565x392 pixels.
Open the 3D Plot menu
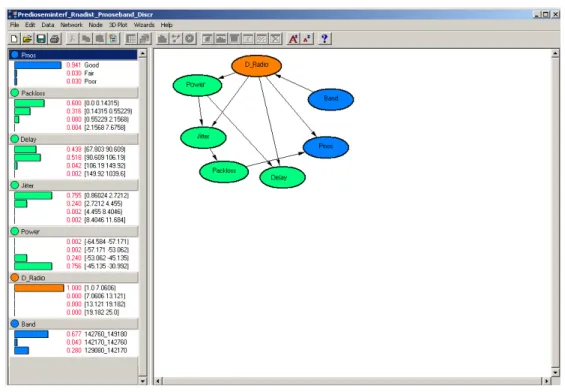pos(118,25)
